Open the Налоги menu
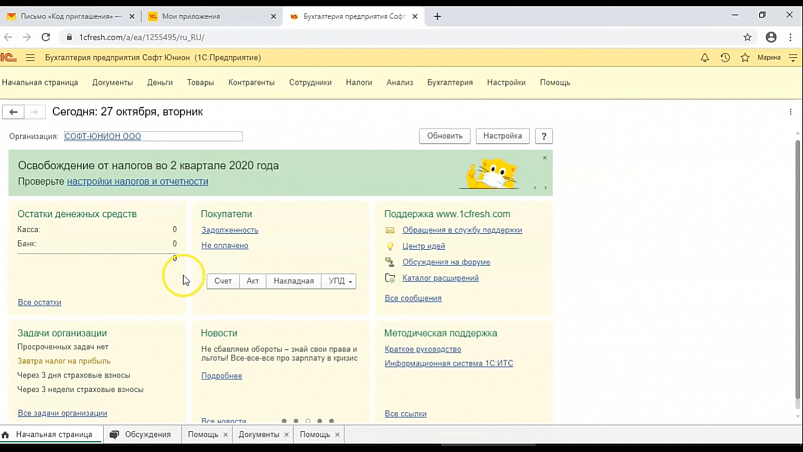Screen dimensions: 803x452 click(359, 82)
